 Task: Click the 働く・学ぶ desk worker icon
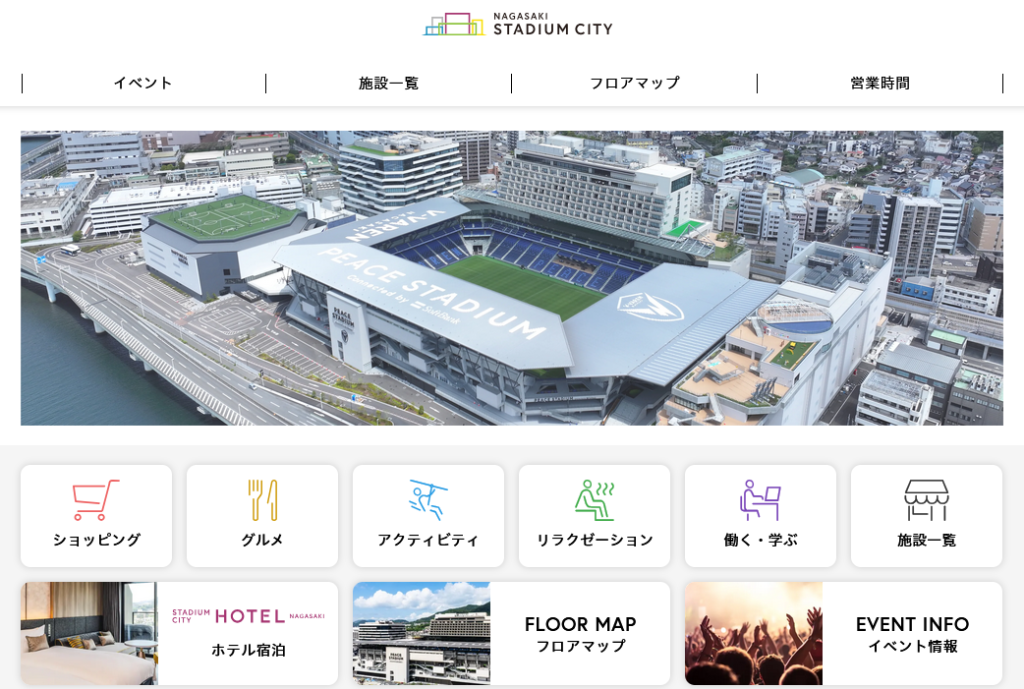point(760,500)
